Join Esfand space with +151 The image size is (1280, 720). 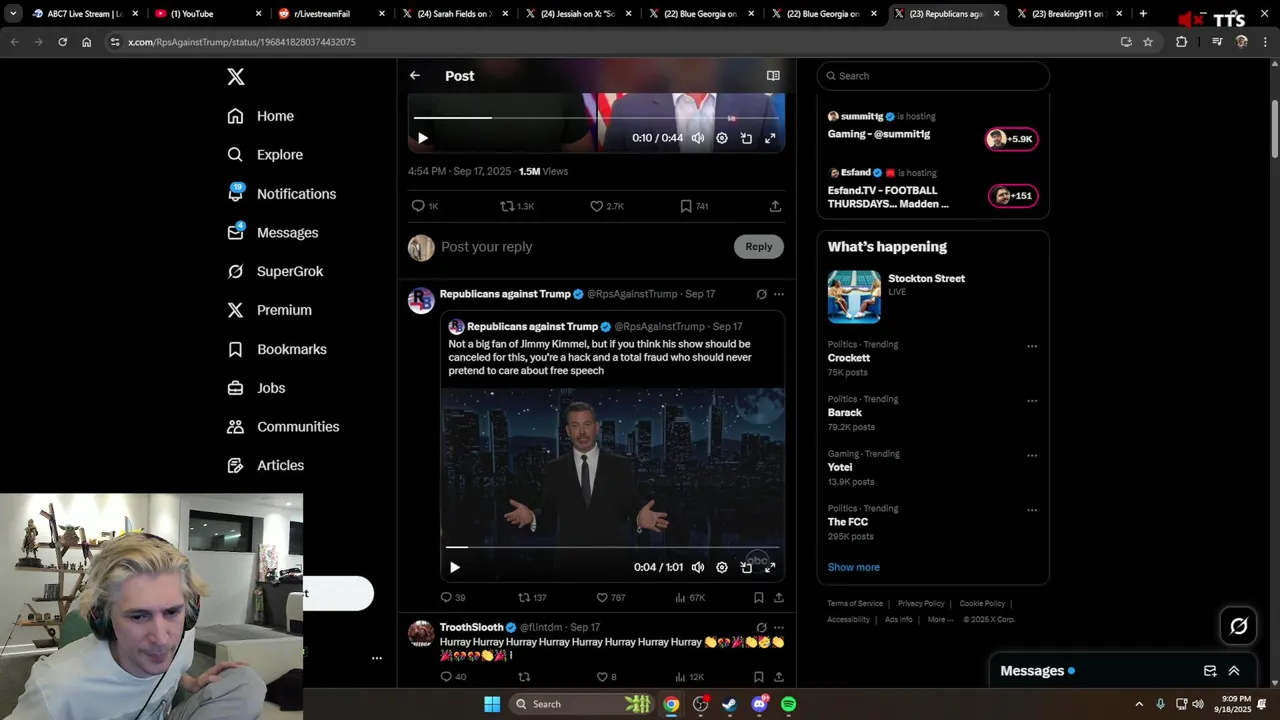[x=1013, y=196]
